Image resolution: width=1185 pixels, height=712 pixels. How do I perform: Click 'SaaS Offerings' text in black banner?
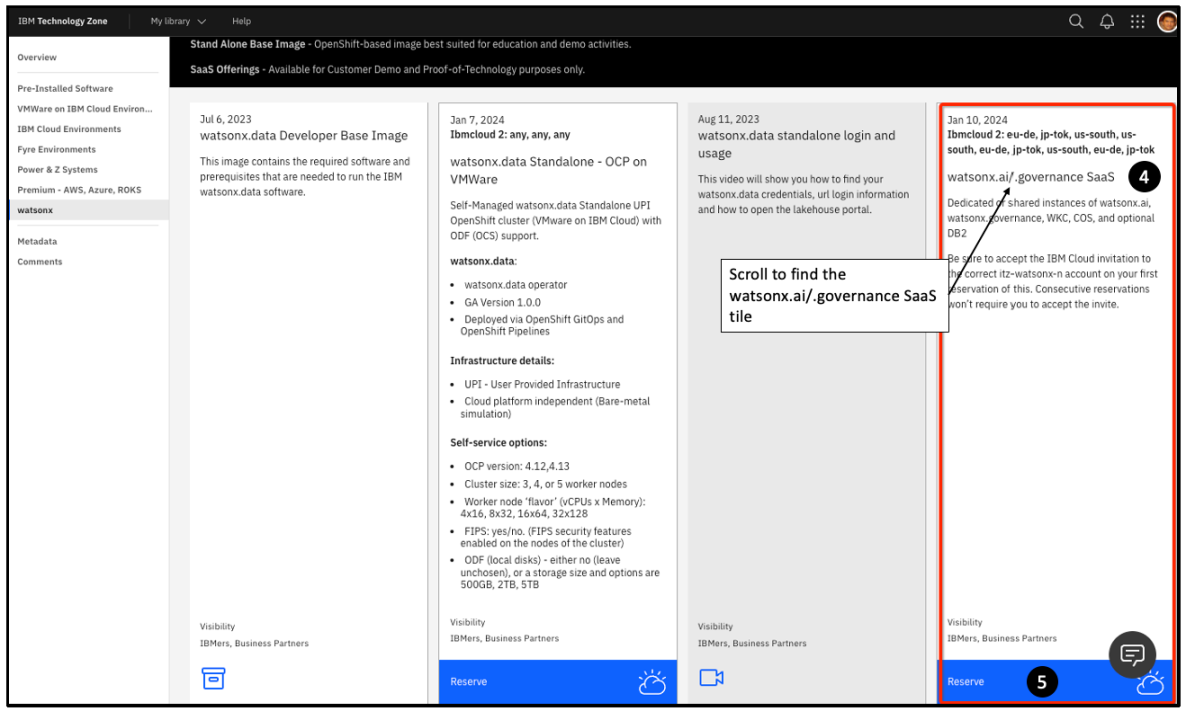(224, 70)
